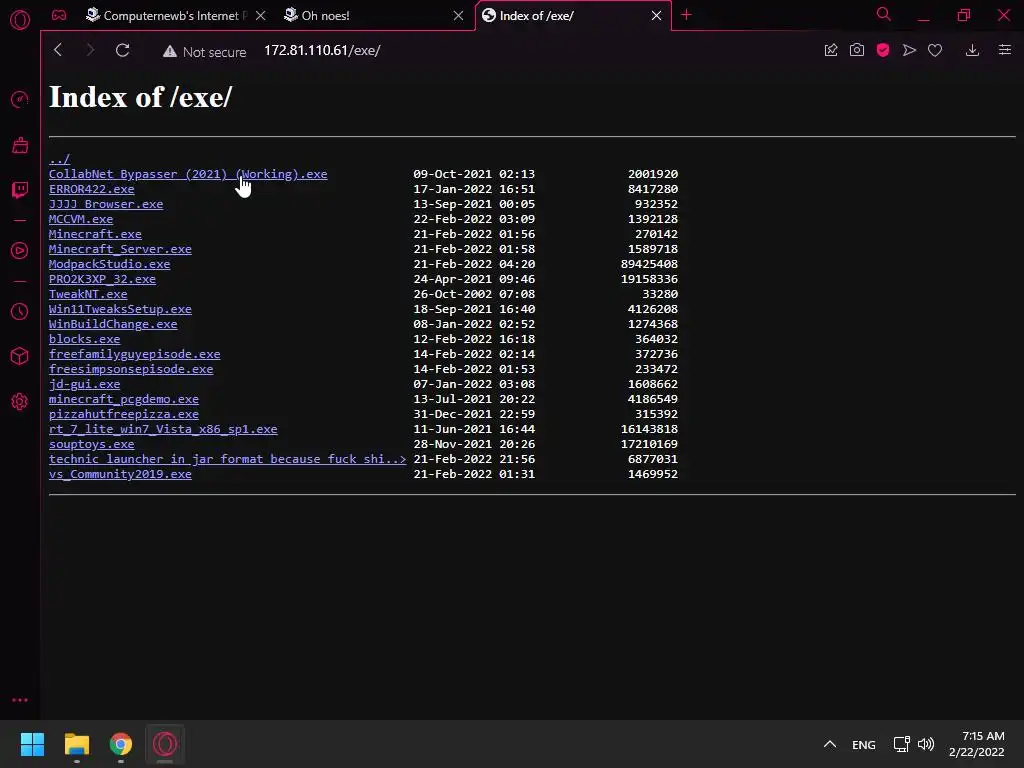Open My Flow send icon
This screenshot has height=768, width=1024.
[x=909, y=50]
